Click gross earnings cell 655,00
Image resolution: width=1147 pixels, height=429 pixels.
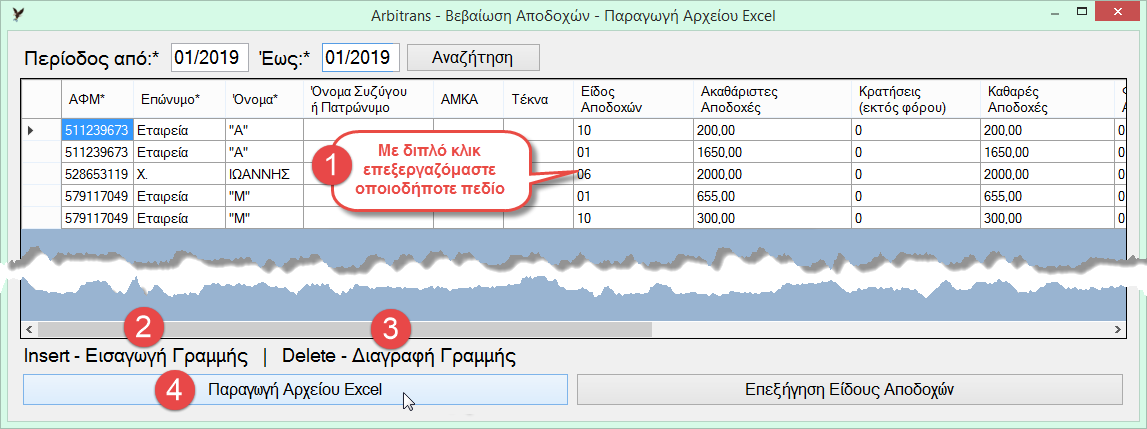point(772,196)
